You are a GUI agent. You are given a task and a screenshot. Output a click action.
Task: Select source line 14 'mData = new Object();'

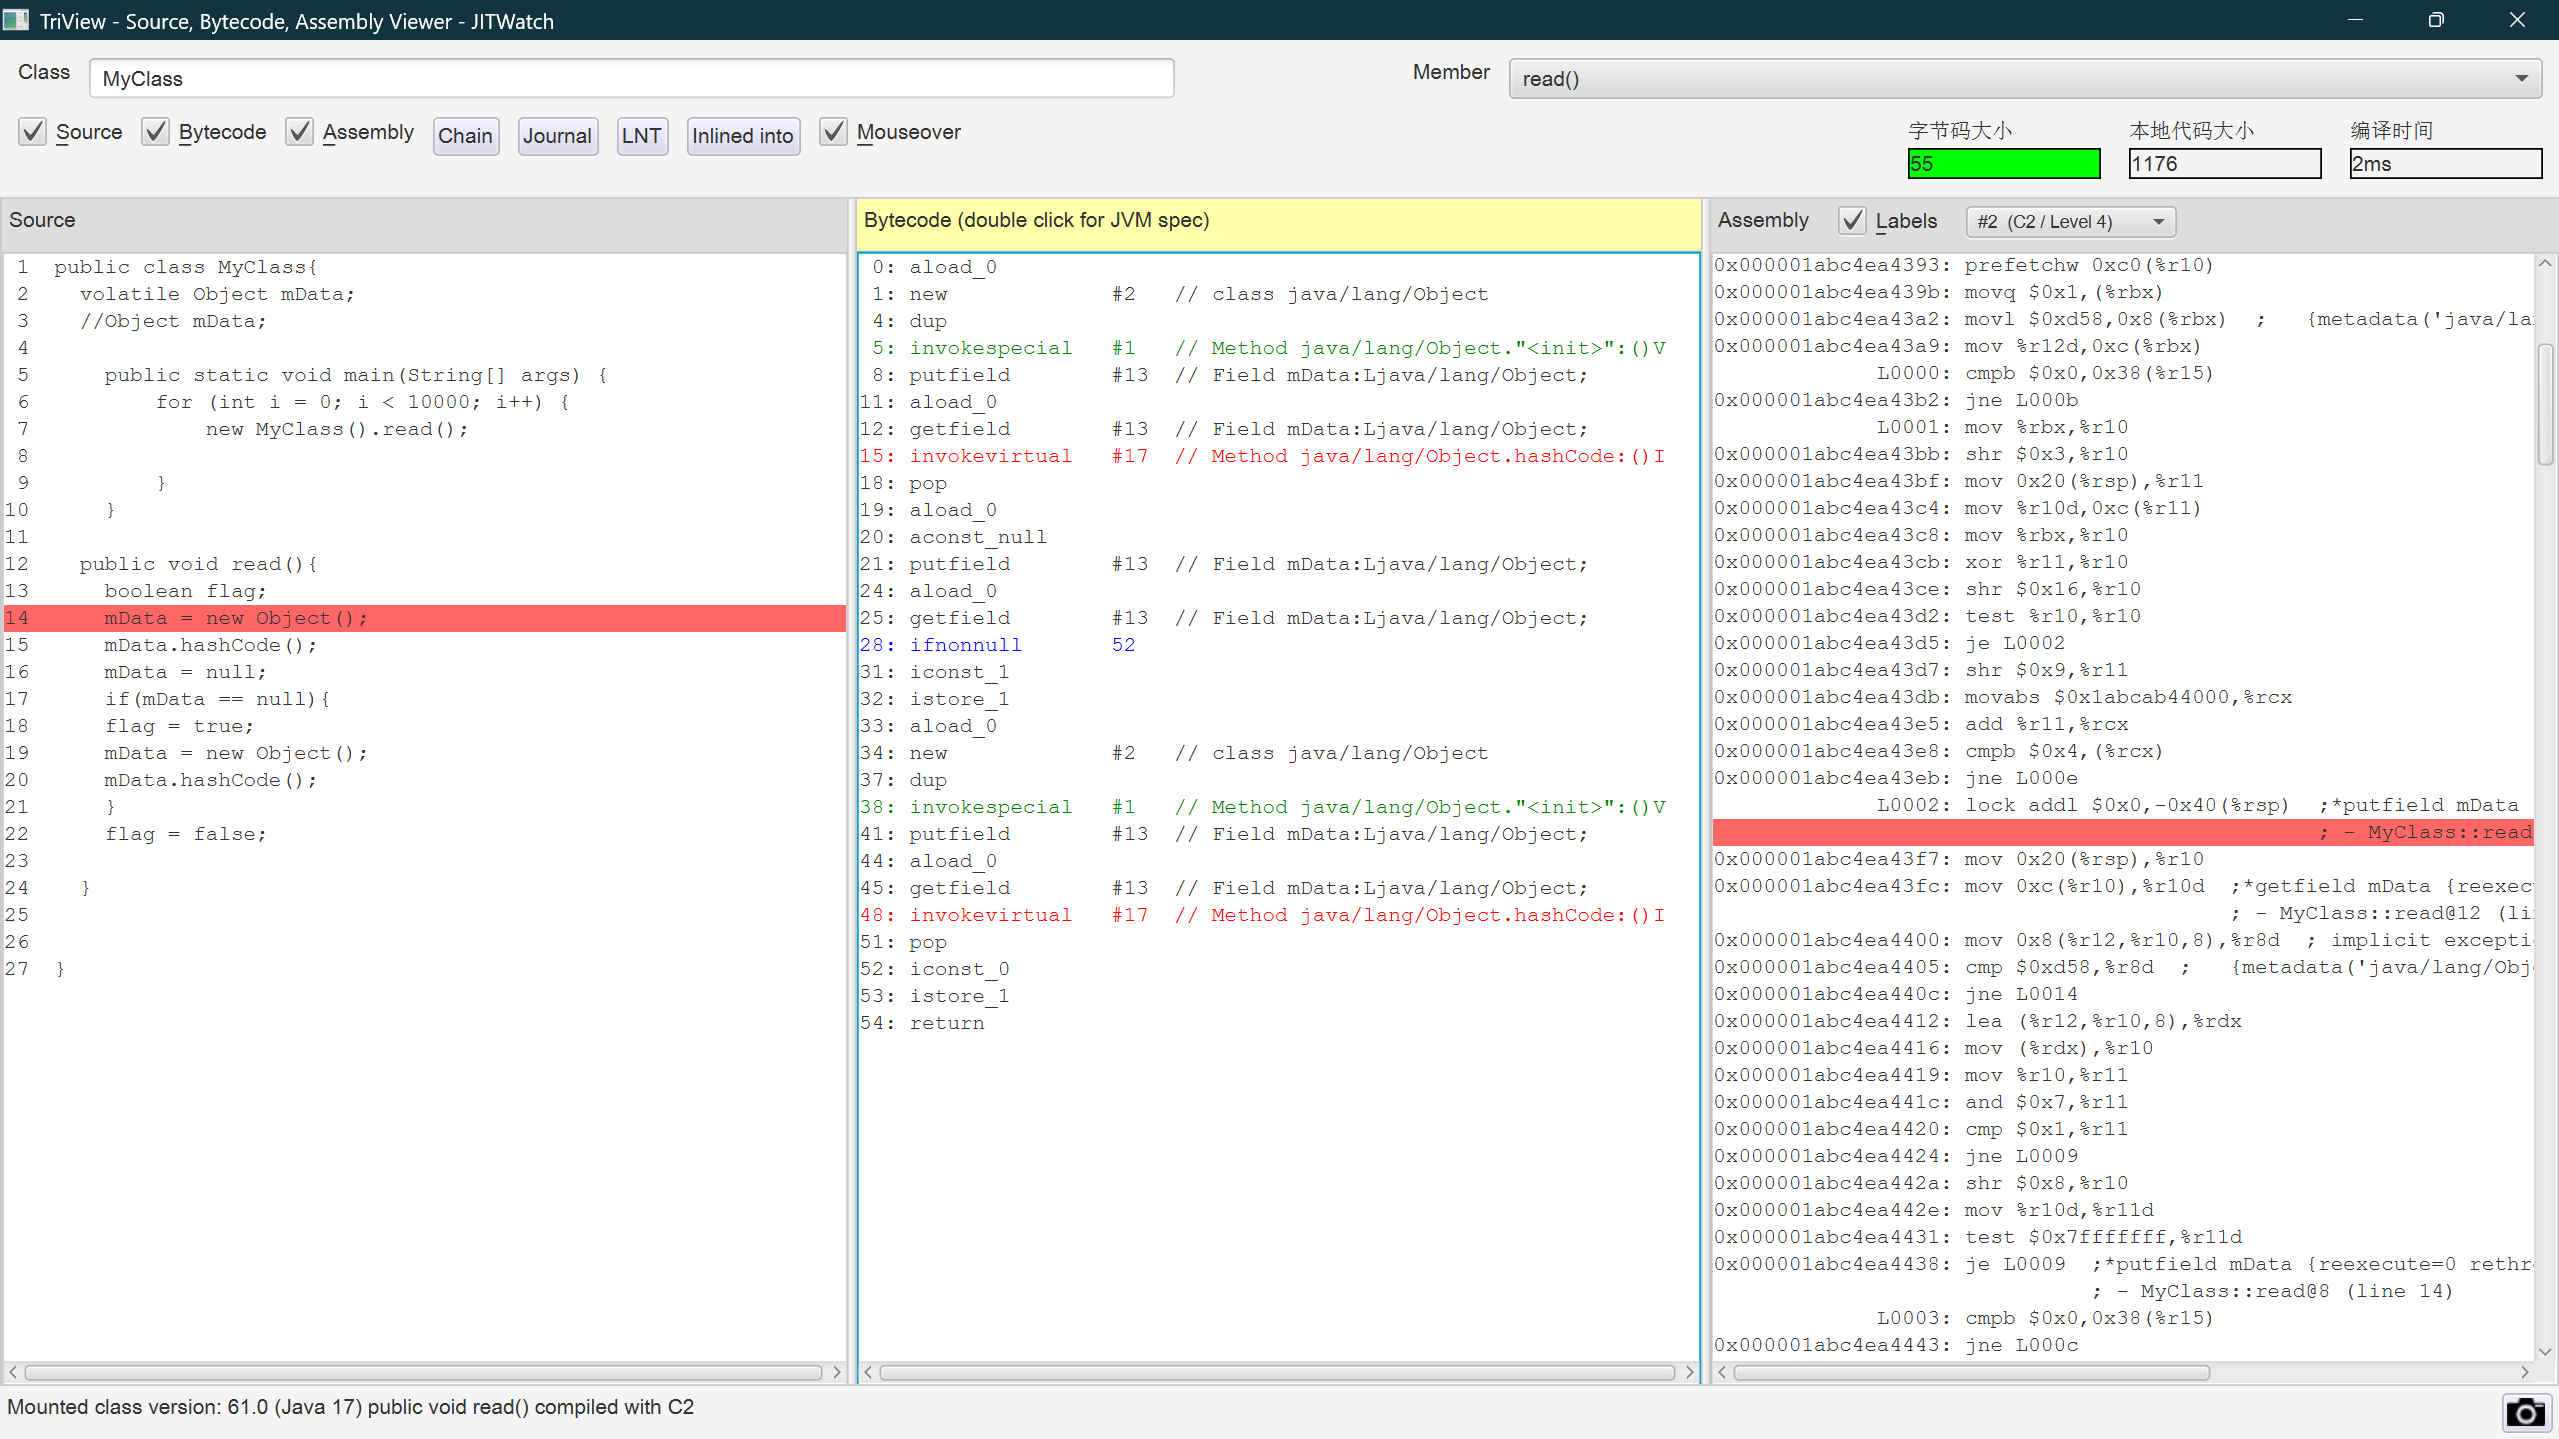coord(425,618)
